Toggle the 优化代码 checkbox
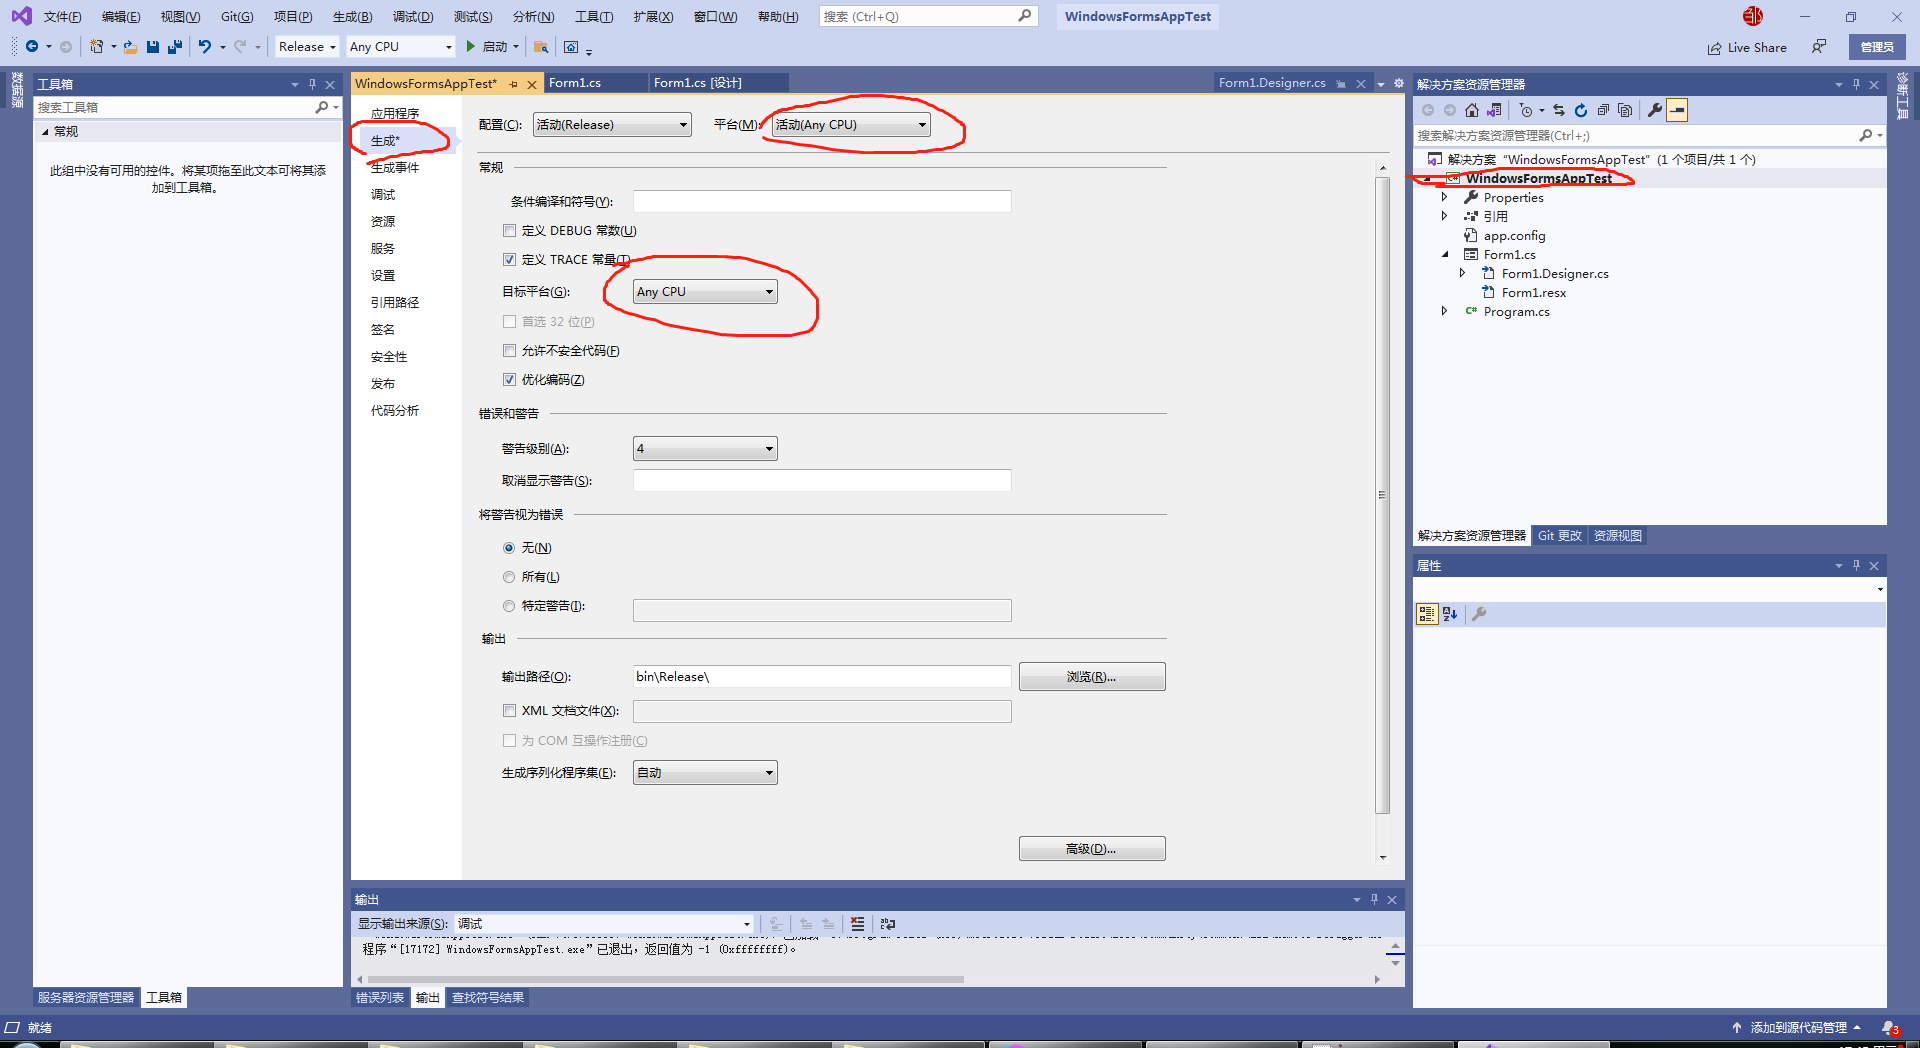This screenshot has height=1048, width=1920. click(509, 380)
